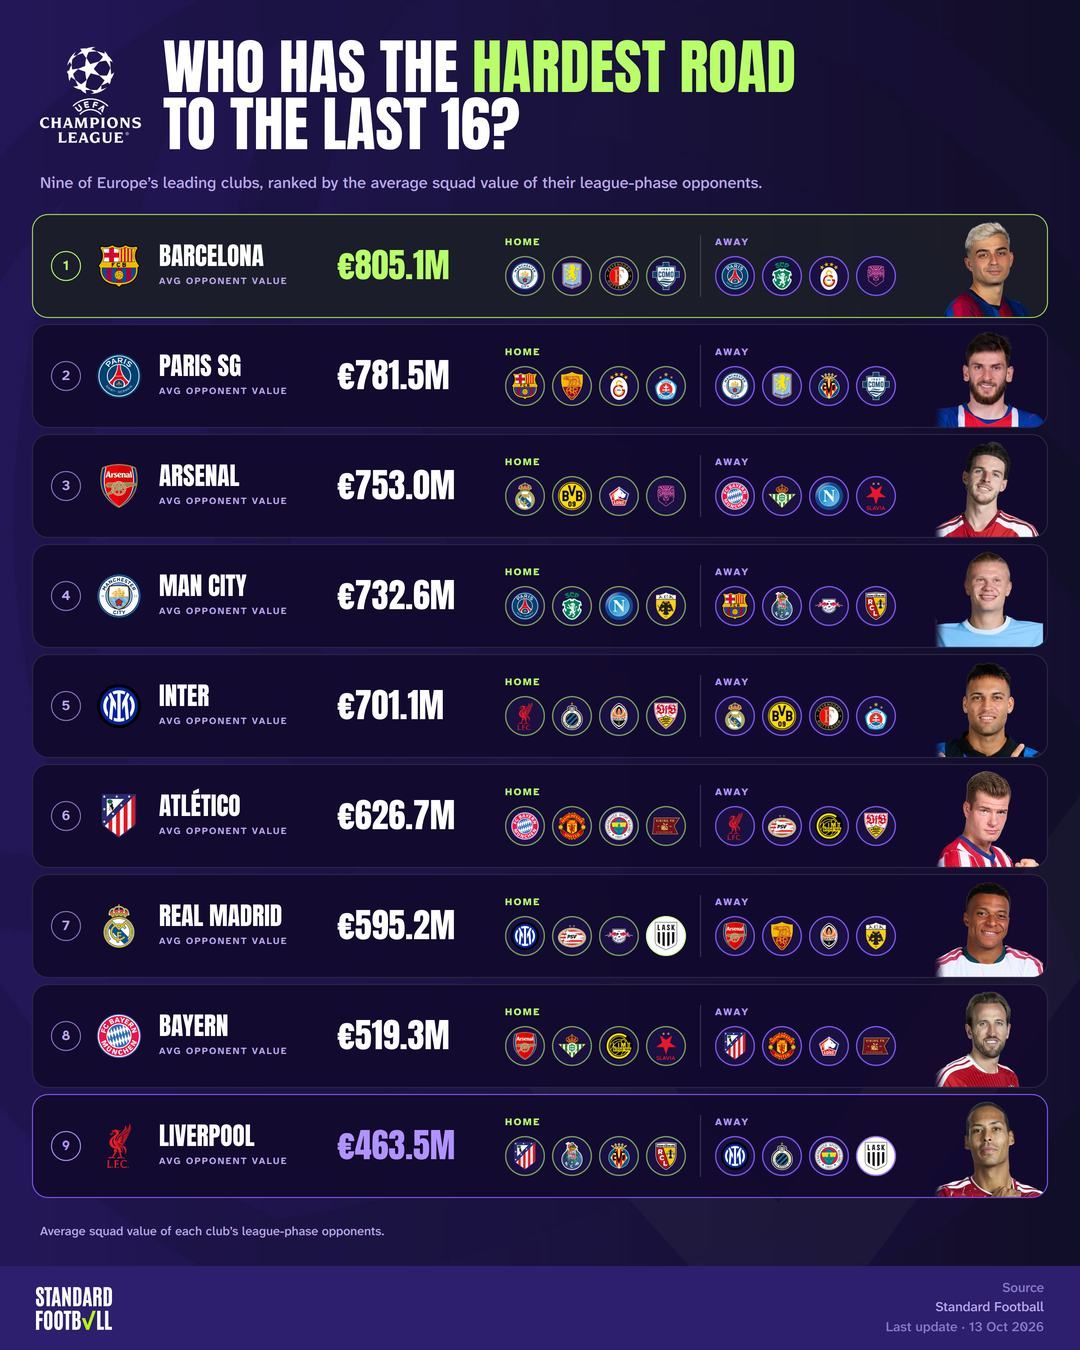Viewport: 1080px width, 1350px height.
Task: Click the €805.1M value for Barcelona
Action: tap(393, 266)
